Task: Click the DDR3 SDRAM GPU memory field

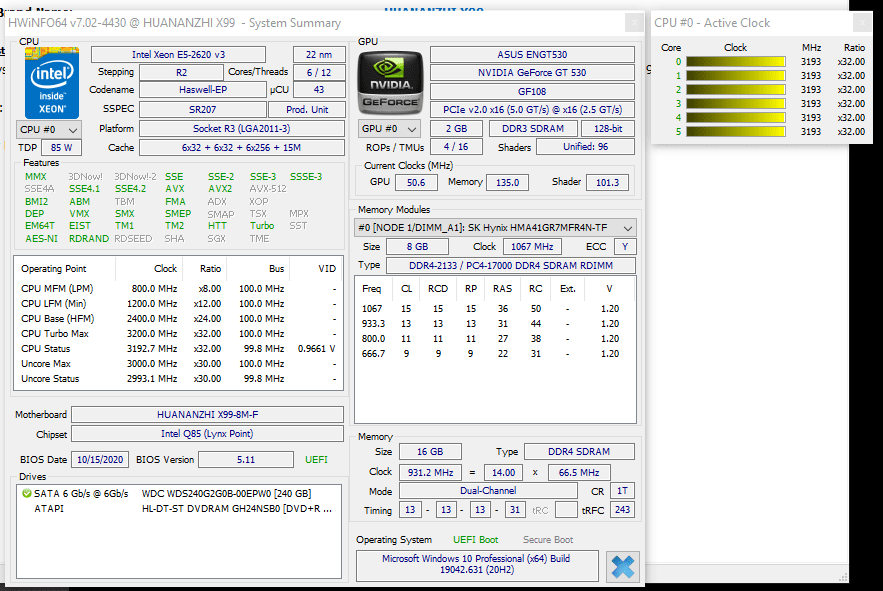Action: coord(533,128)
